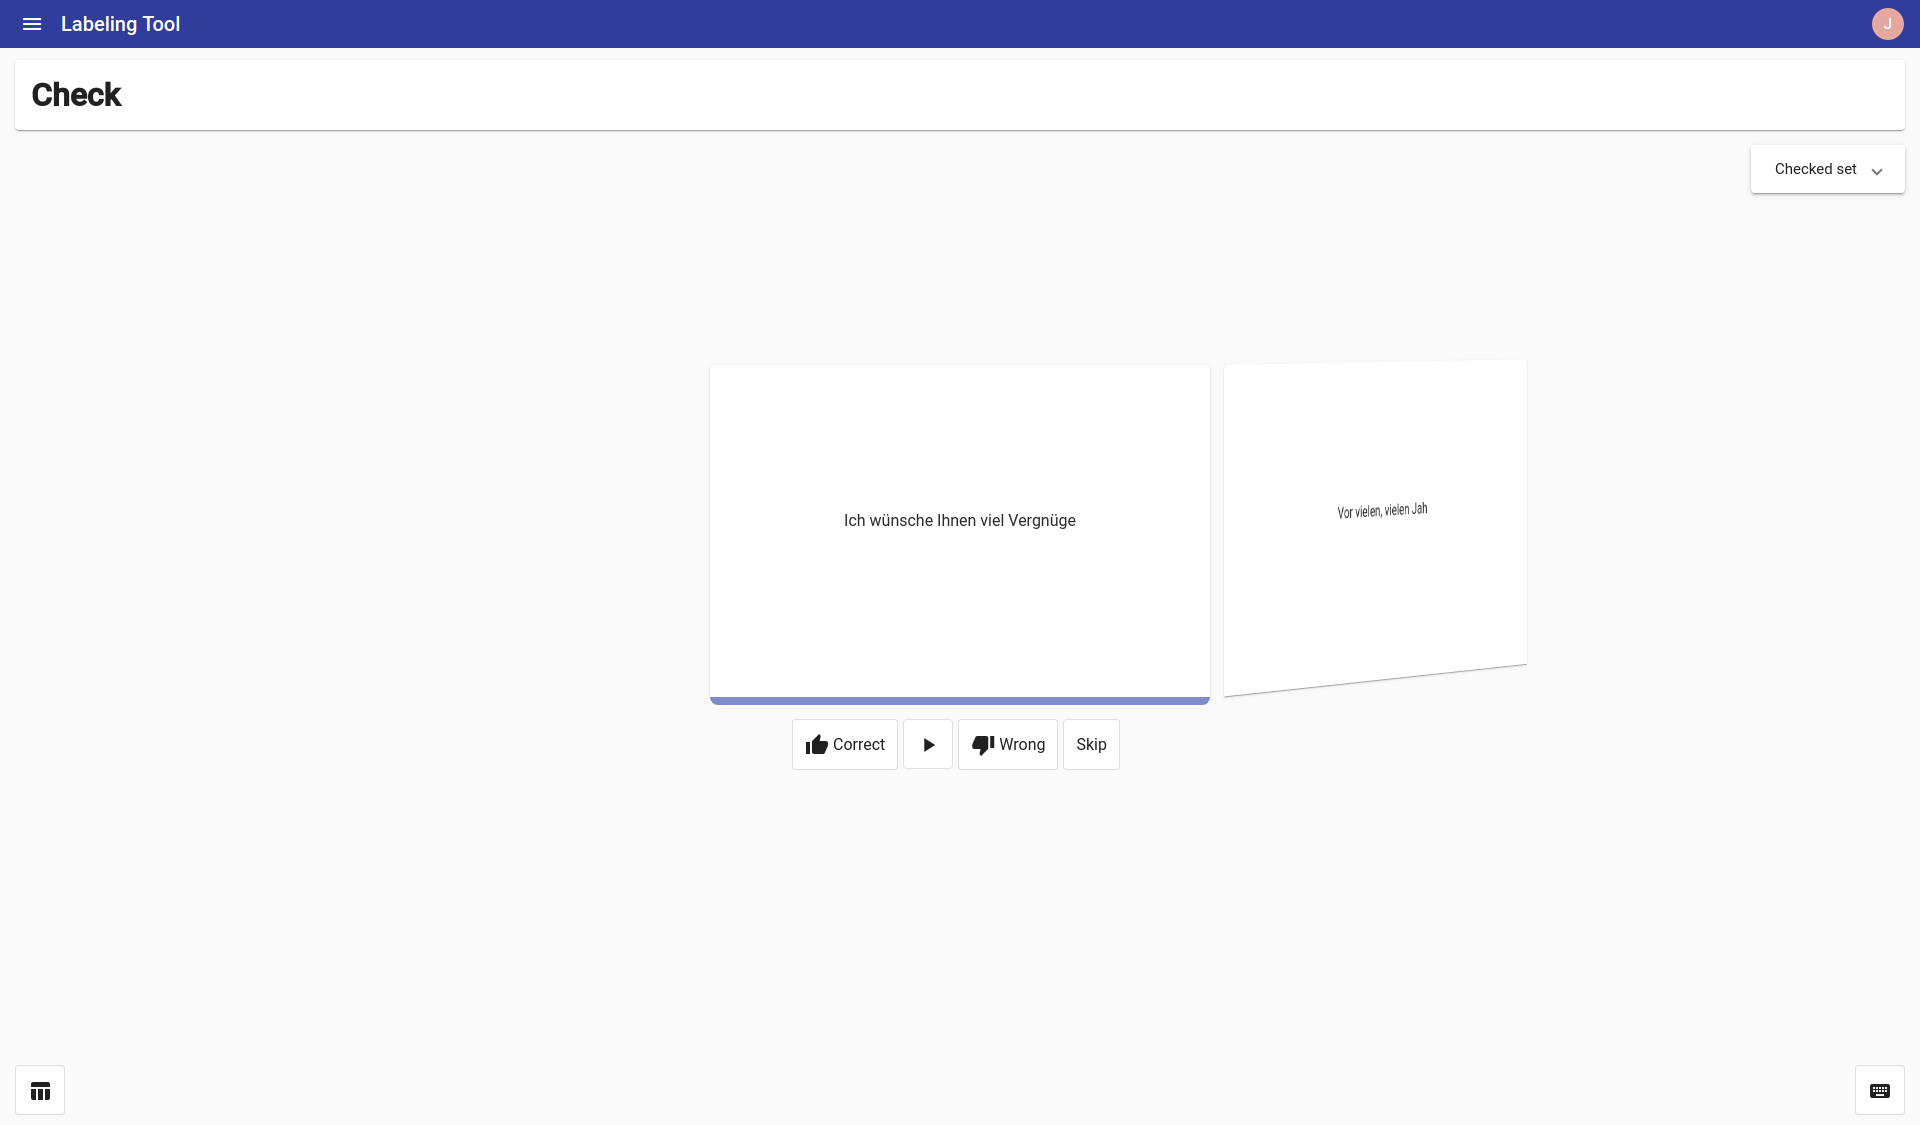1920x1125 pixels.
Task: Open the keyboard shortcuts icon bottom right
Action: click(1880, 1090)
